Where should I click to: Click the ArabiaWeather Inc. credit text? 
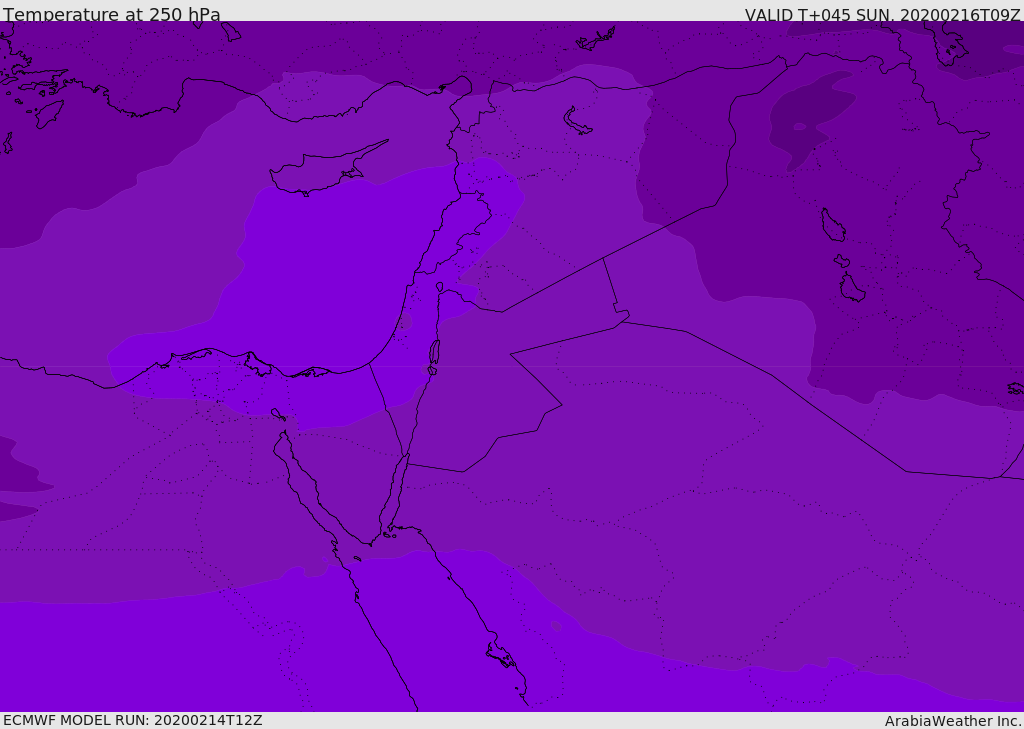(953, 721)
